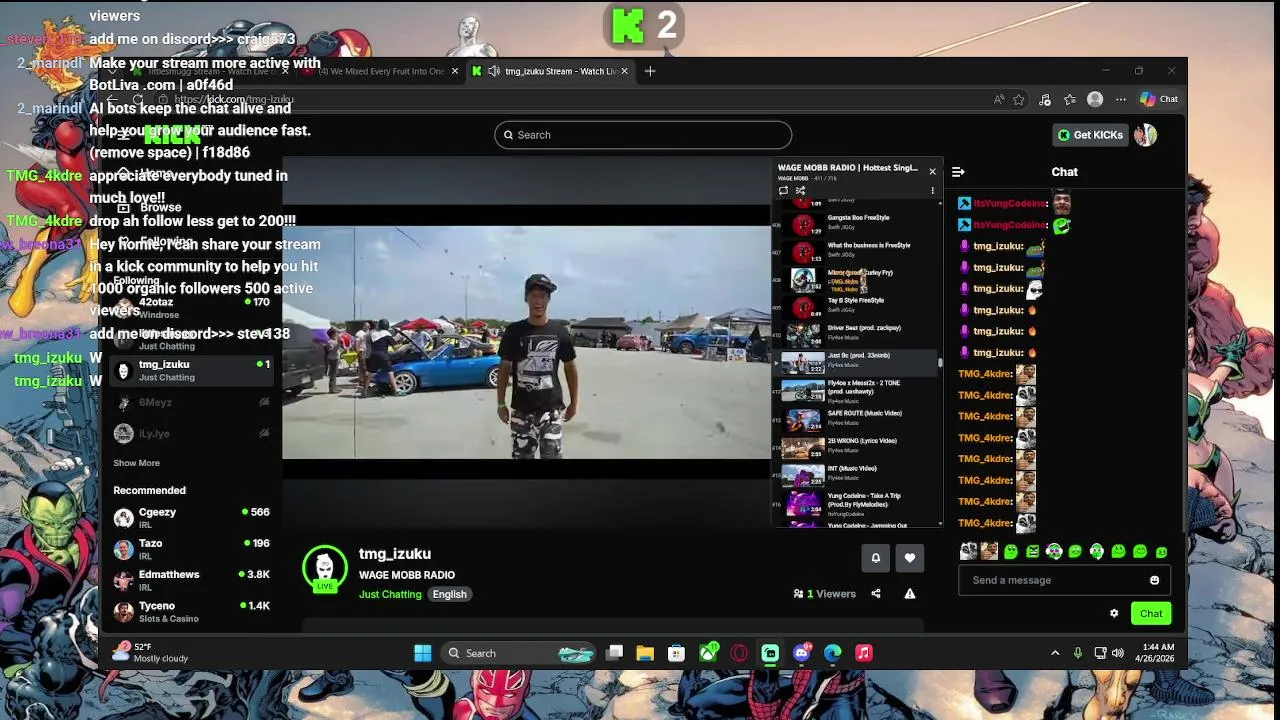The height and width of the screenshot is (720, 1280).
Task: Open the Copilot Chat button in Edge
Action: [x=1160, y=99]
